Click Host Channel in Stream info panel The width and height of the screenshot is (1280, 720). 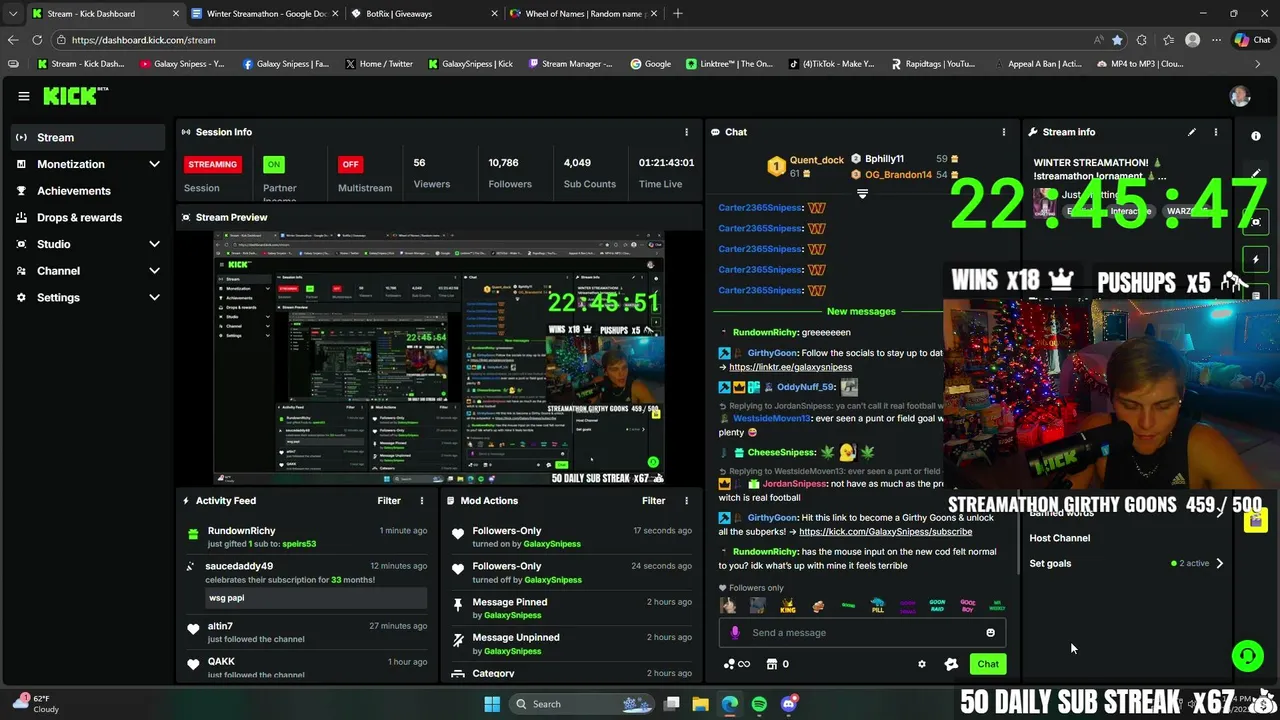[1060, 538]
